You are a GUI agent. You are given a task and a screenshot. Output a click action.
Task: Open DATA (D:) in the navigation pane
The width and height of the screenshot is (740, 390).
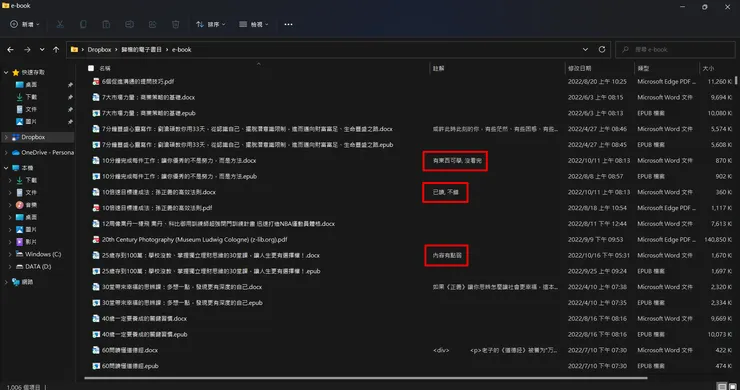pos(38,266)
